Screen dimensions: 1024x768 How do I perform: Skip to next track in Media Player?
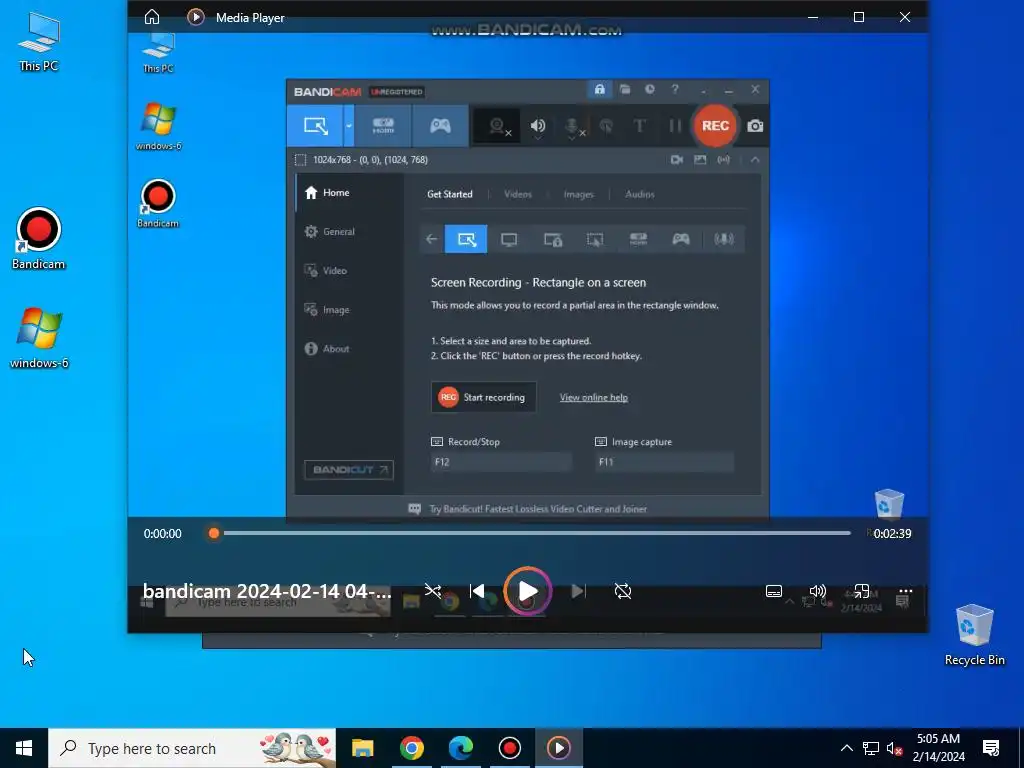point(579,592)
